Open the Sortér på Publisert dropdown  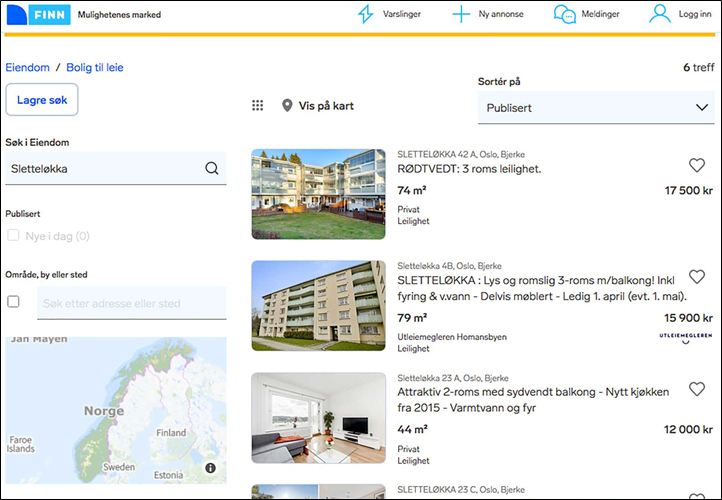click(x=596, y=108)
